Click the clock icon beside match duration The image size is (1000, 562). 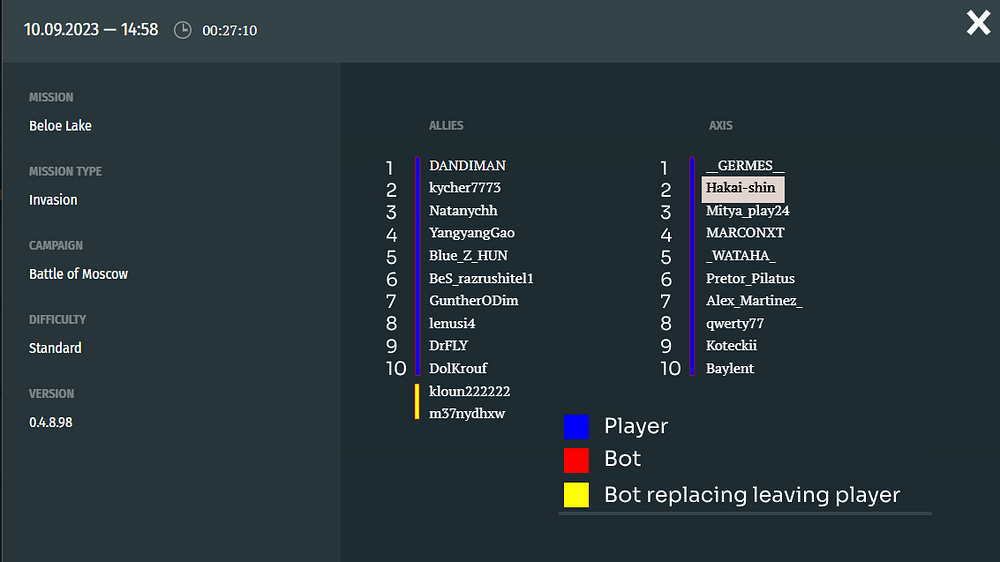click(x=182, y=30)
